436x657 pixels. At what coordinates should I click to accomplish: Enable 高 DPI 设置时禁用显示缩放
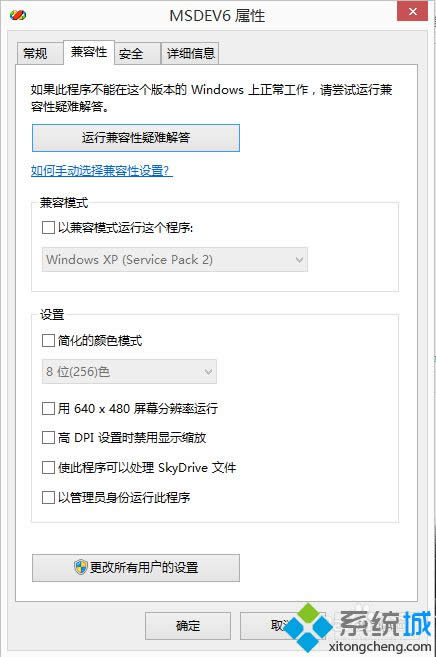[x=48, y=437]
